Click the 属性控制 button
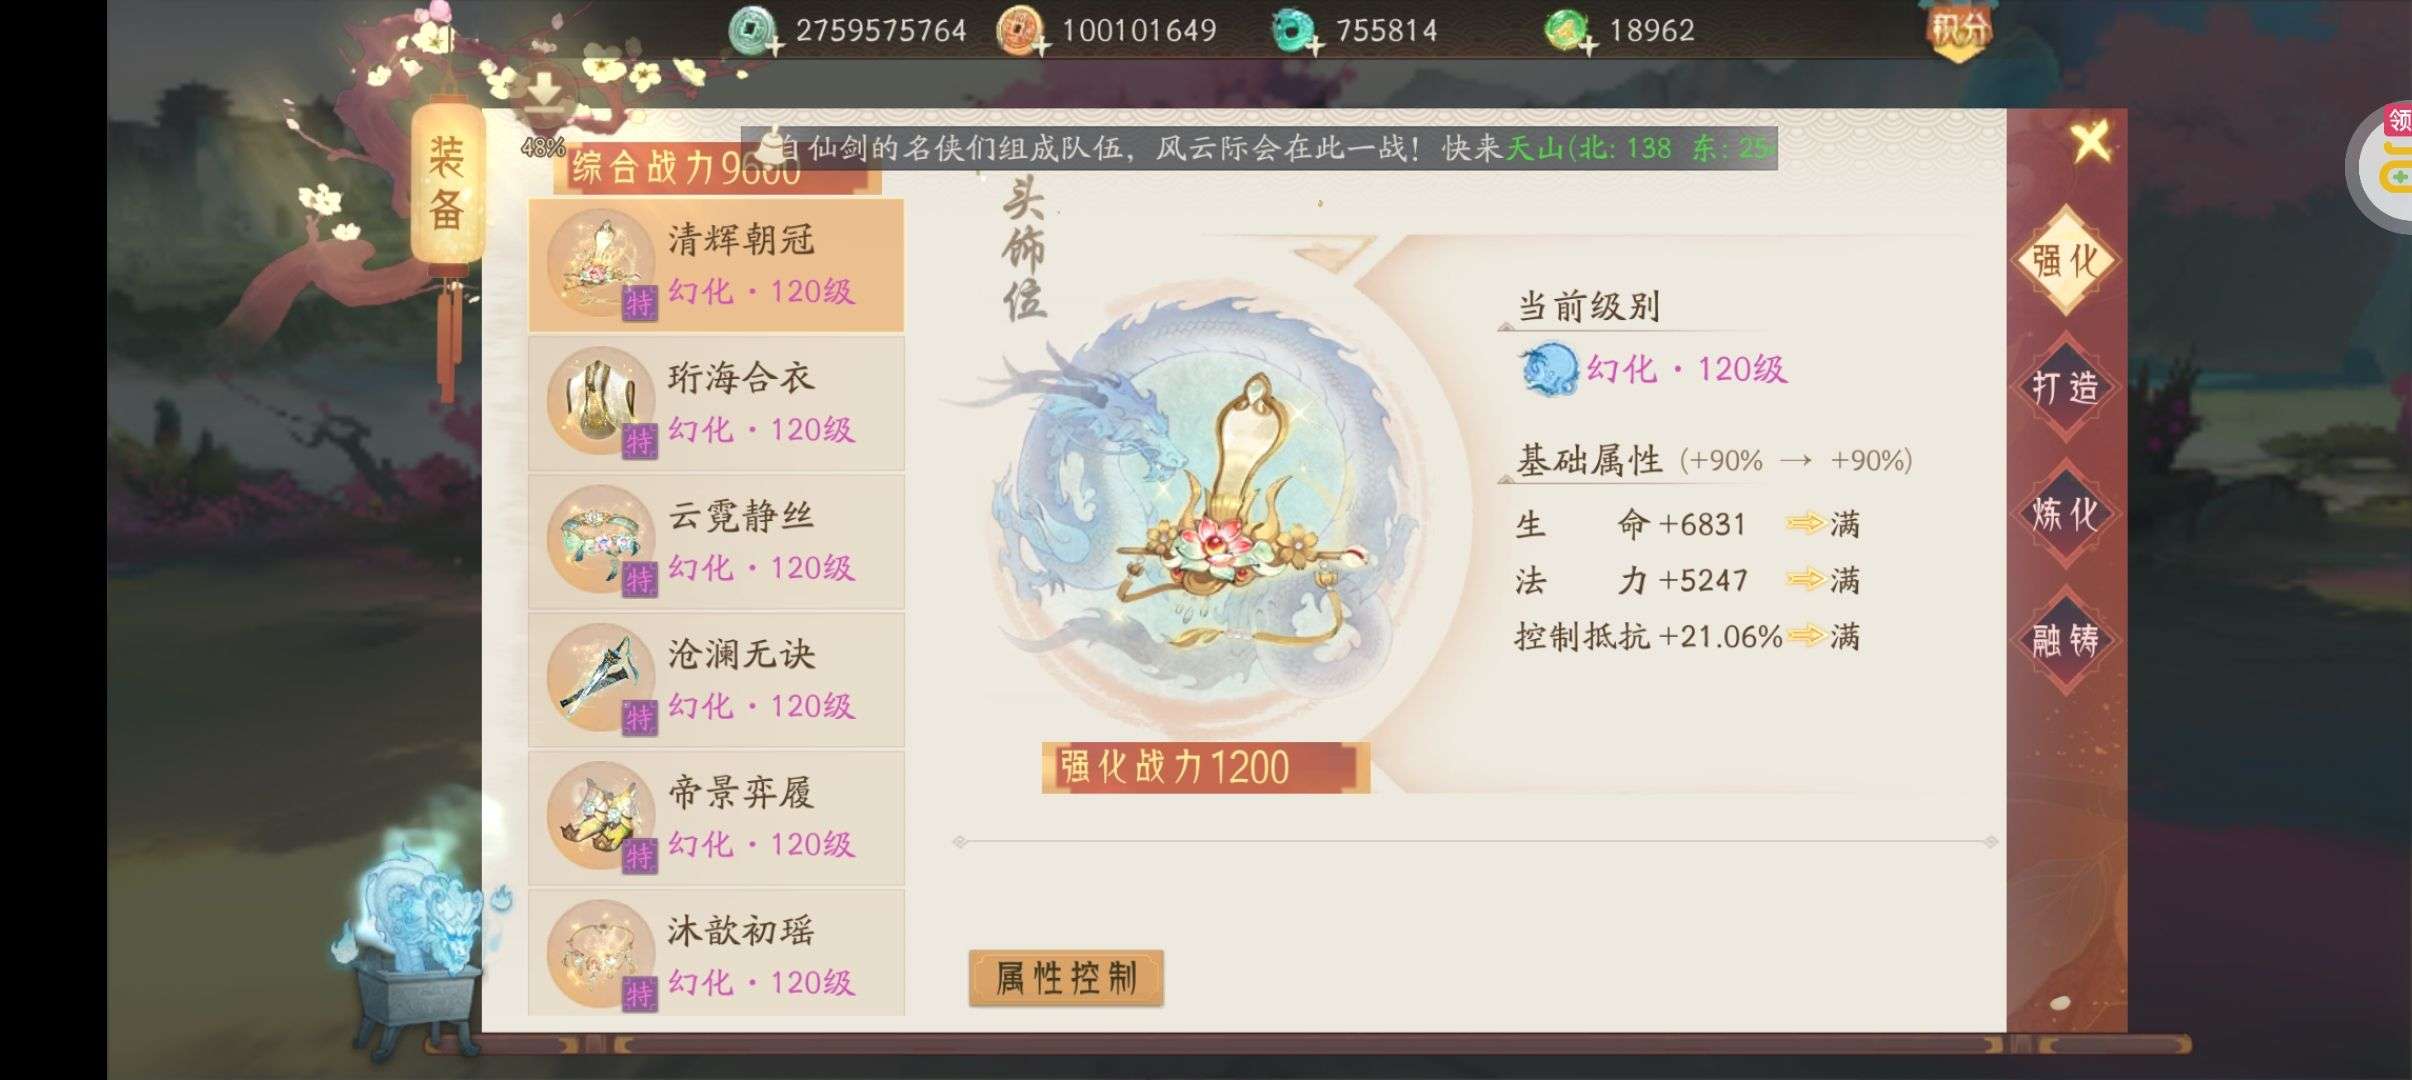This screenshot has width=2412, height=1080. (1066, 977)
